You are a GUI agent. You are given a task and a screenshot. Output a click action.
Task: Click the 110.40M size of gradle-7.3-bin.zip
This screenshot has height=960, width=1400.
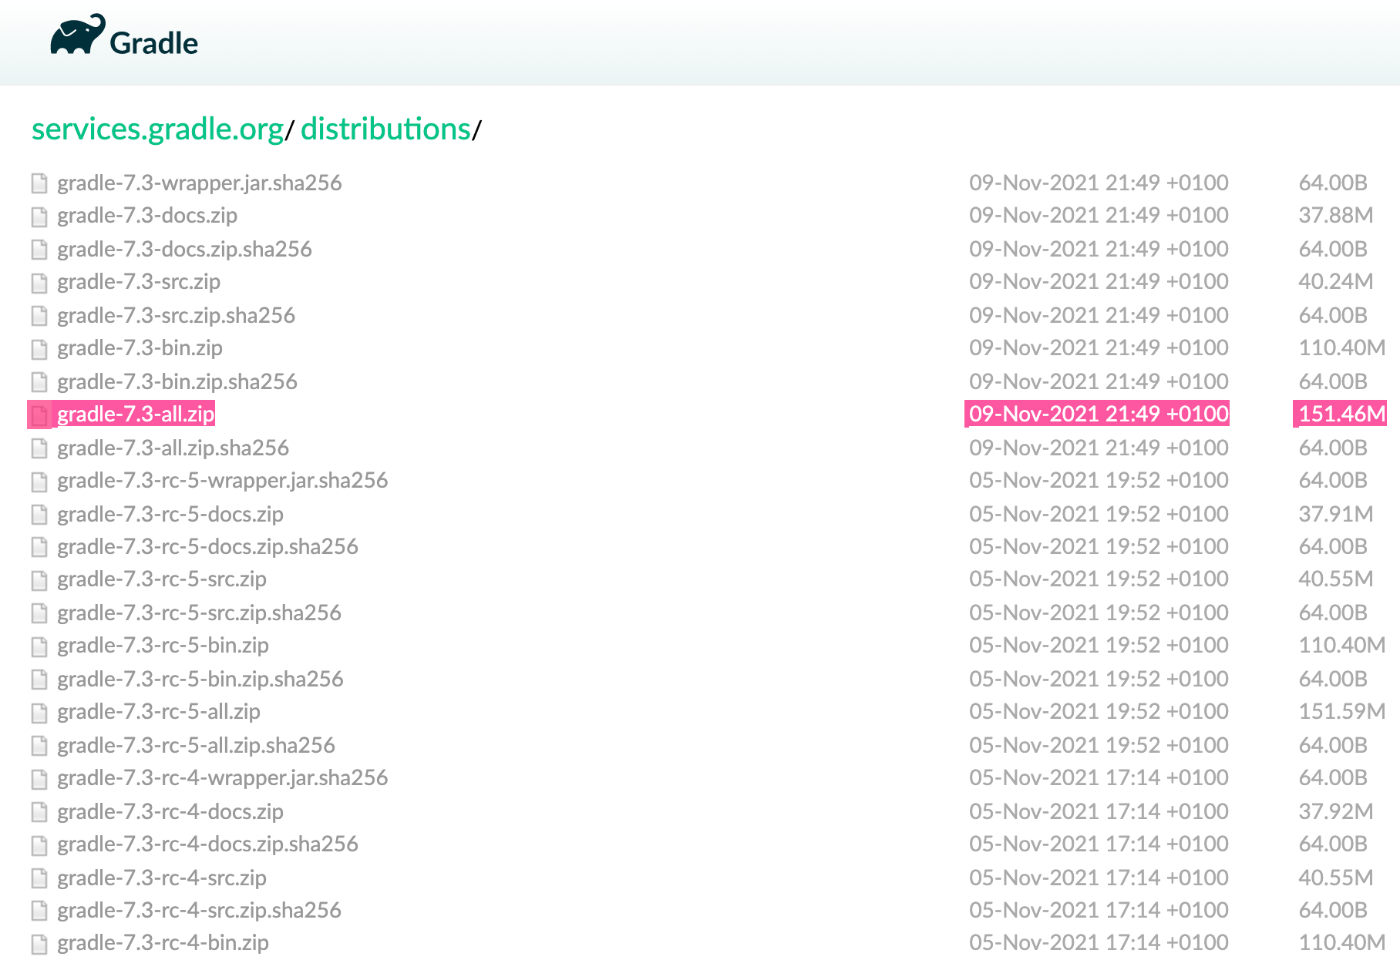tap(1342, 348)
